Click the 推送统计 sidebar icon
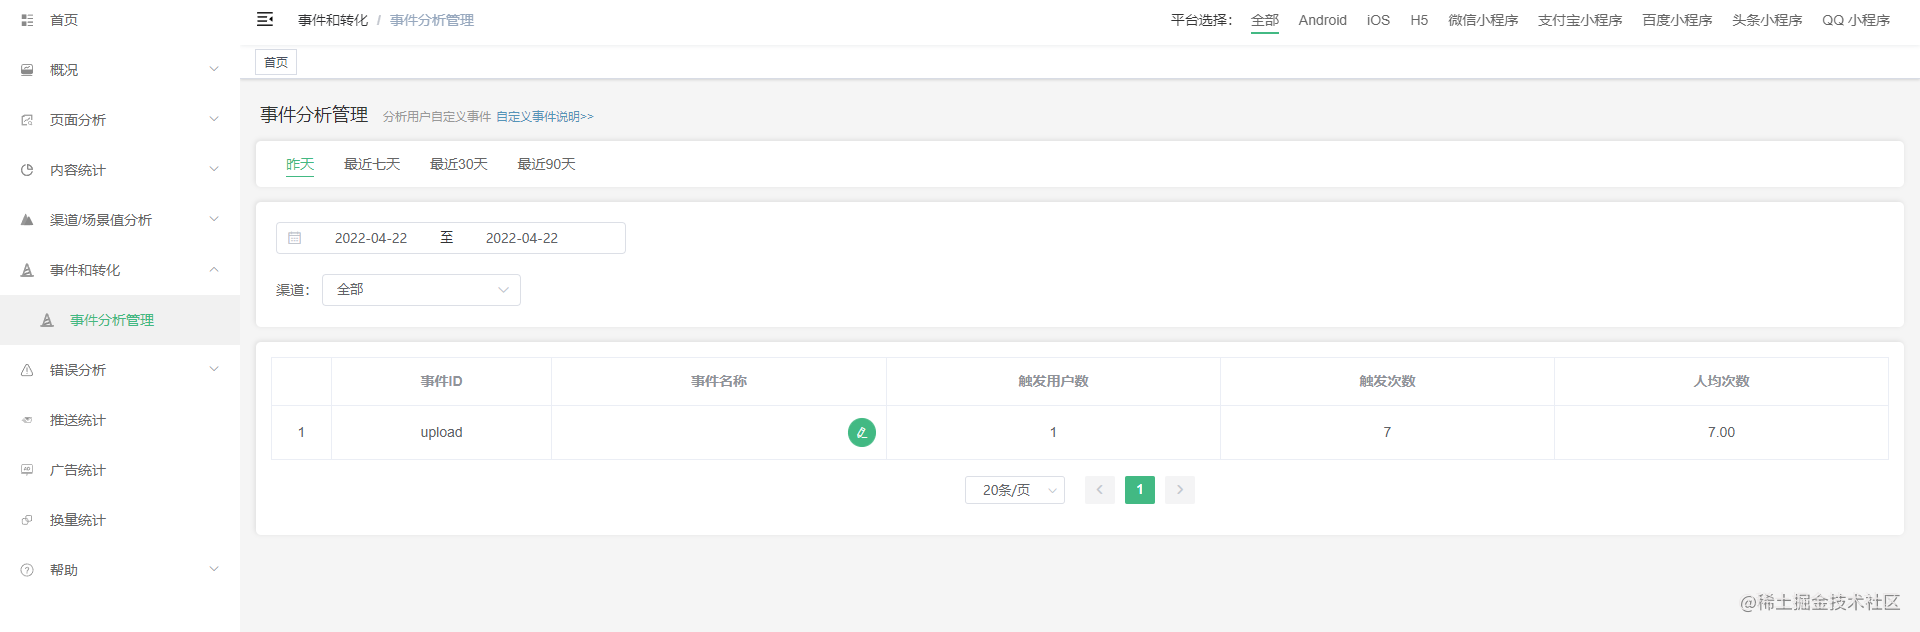 (27, 420)
